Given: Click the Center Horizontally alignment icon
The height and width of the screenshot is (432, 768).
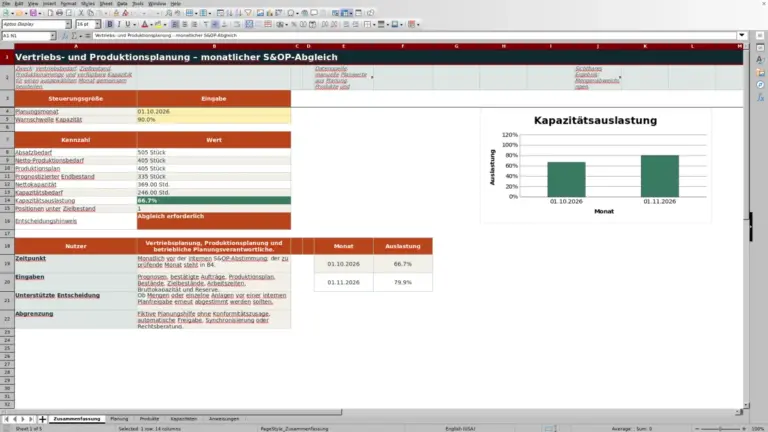Looking at the screenshot, I should (185, 24).
